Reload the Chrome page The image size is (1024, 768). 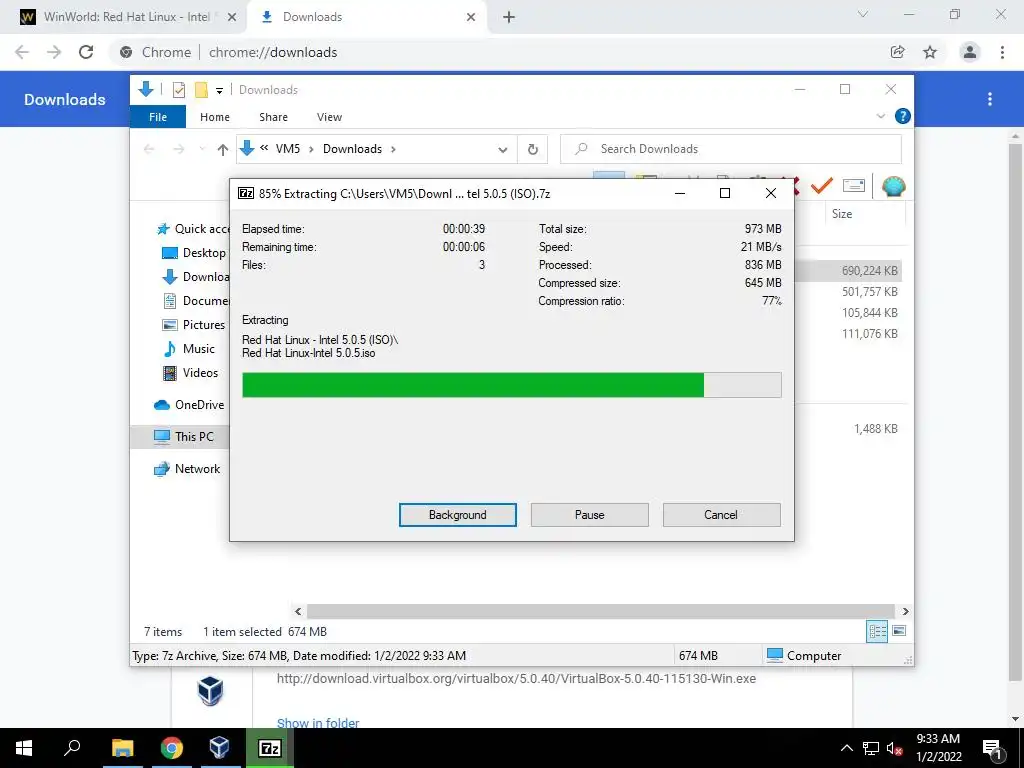coord(86,52)
